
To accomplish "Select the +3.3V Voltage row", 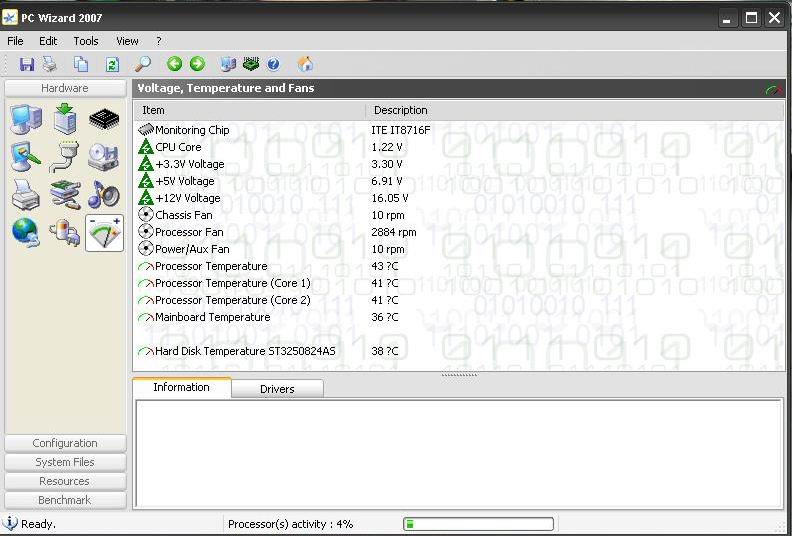I will click(459, 164).
